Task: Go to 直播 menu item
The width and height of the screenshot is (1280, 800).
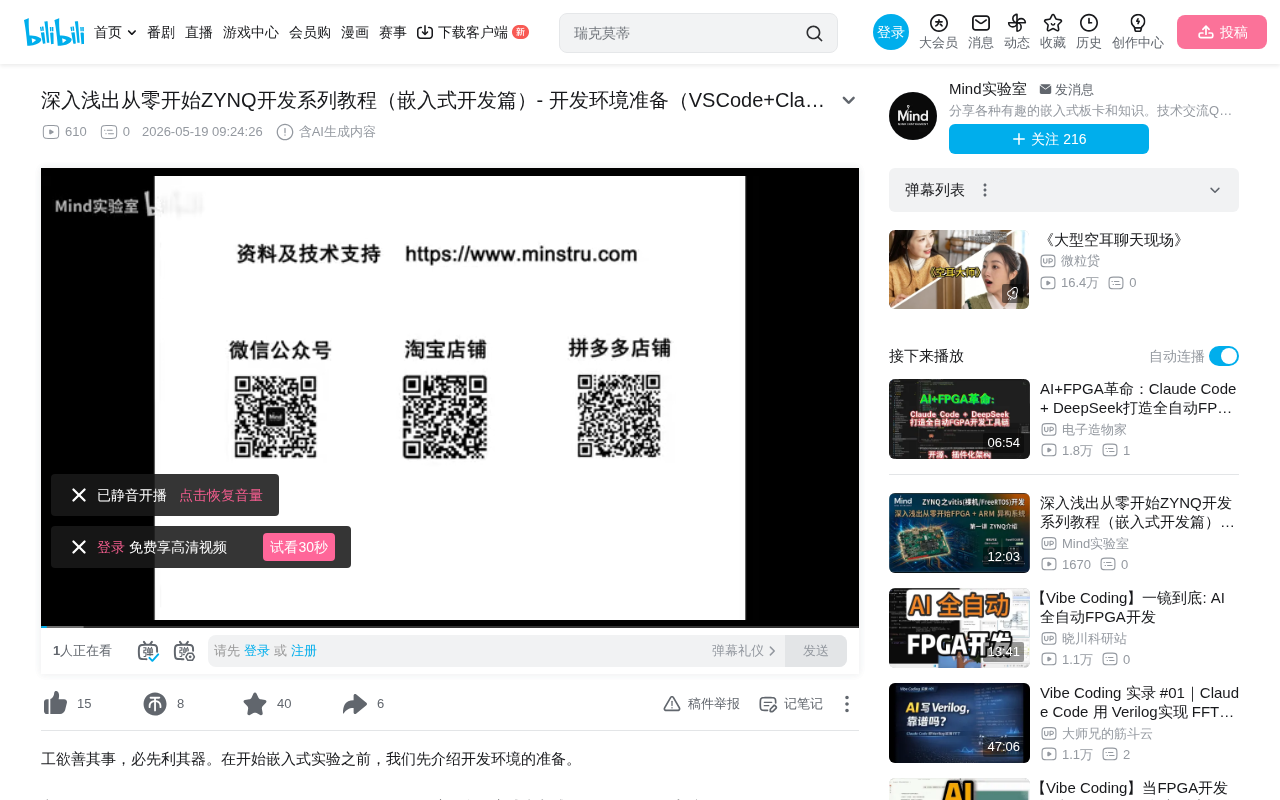Action: pos(199,32)
